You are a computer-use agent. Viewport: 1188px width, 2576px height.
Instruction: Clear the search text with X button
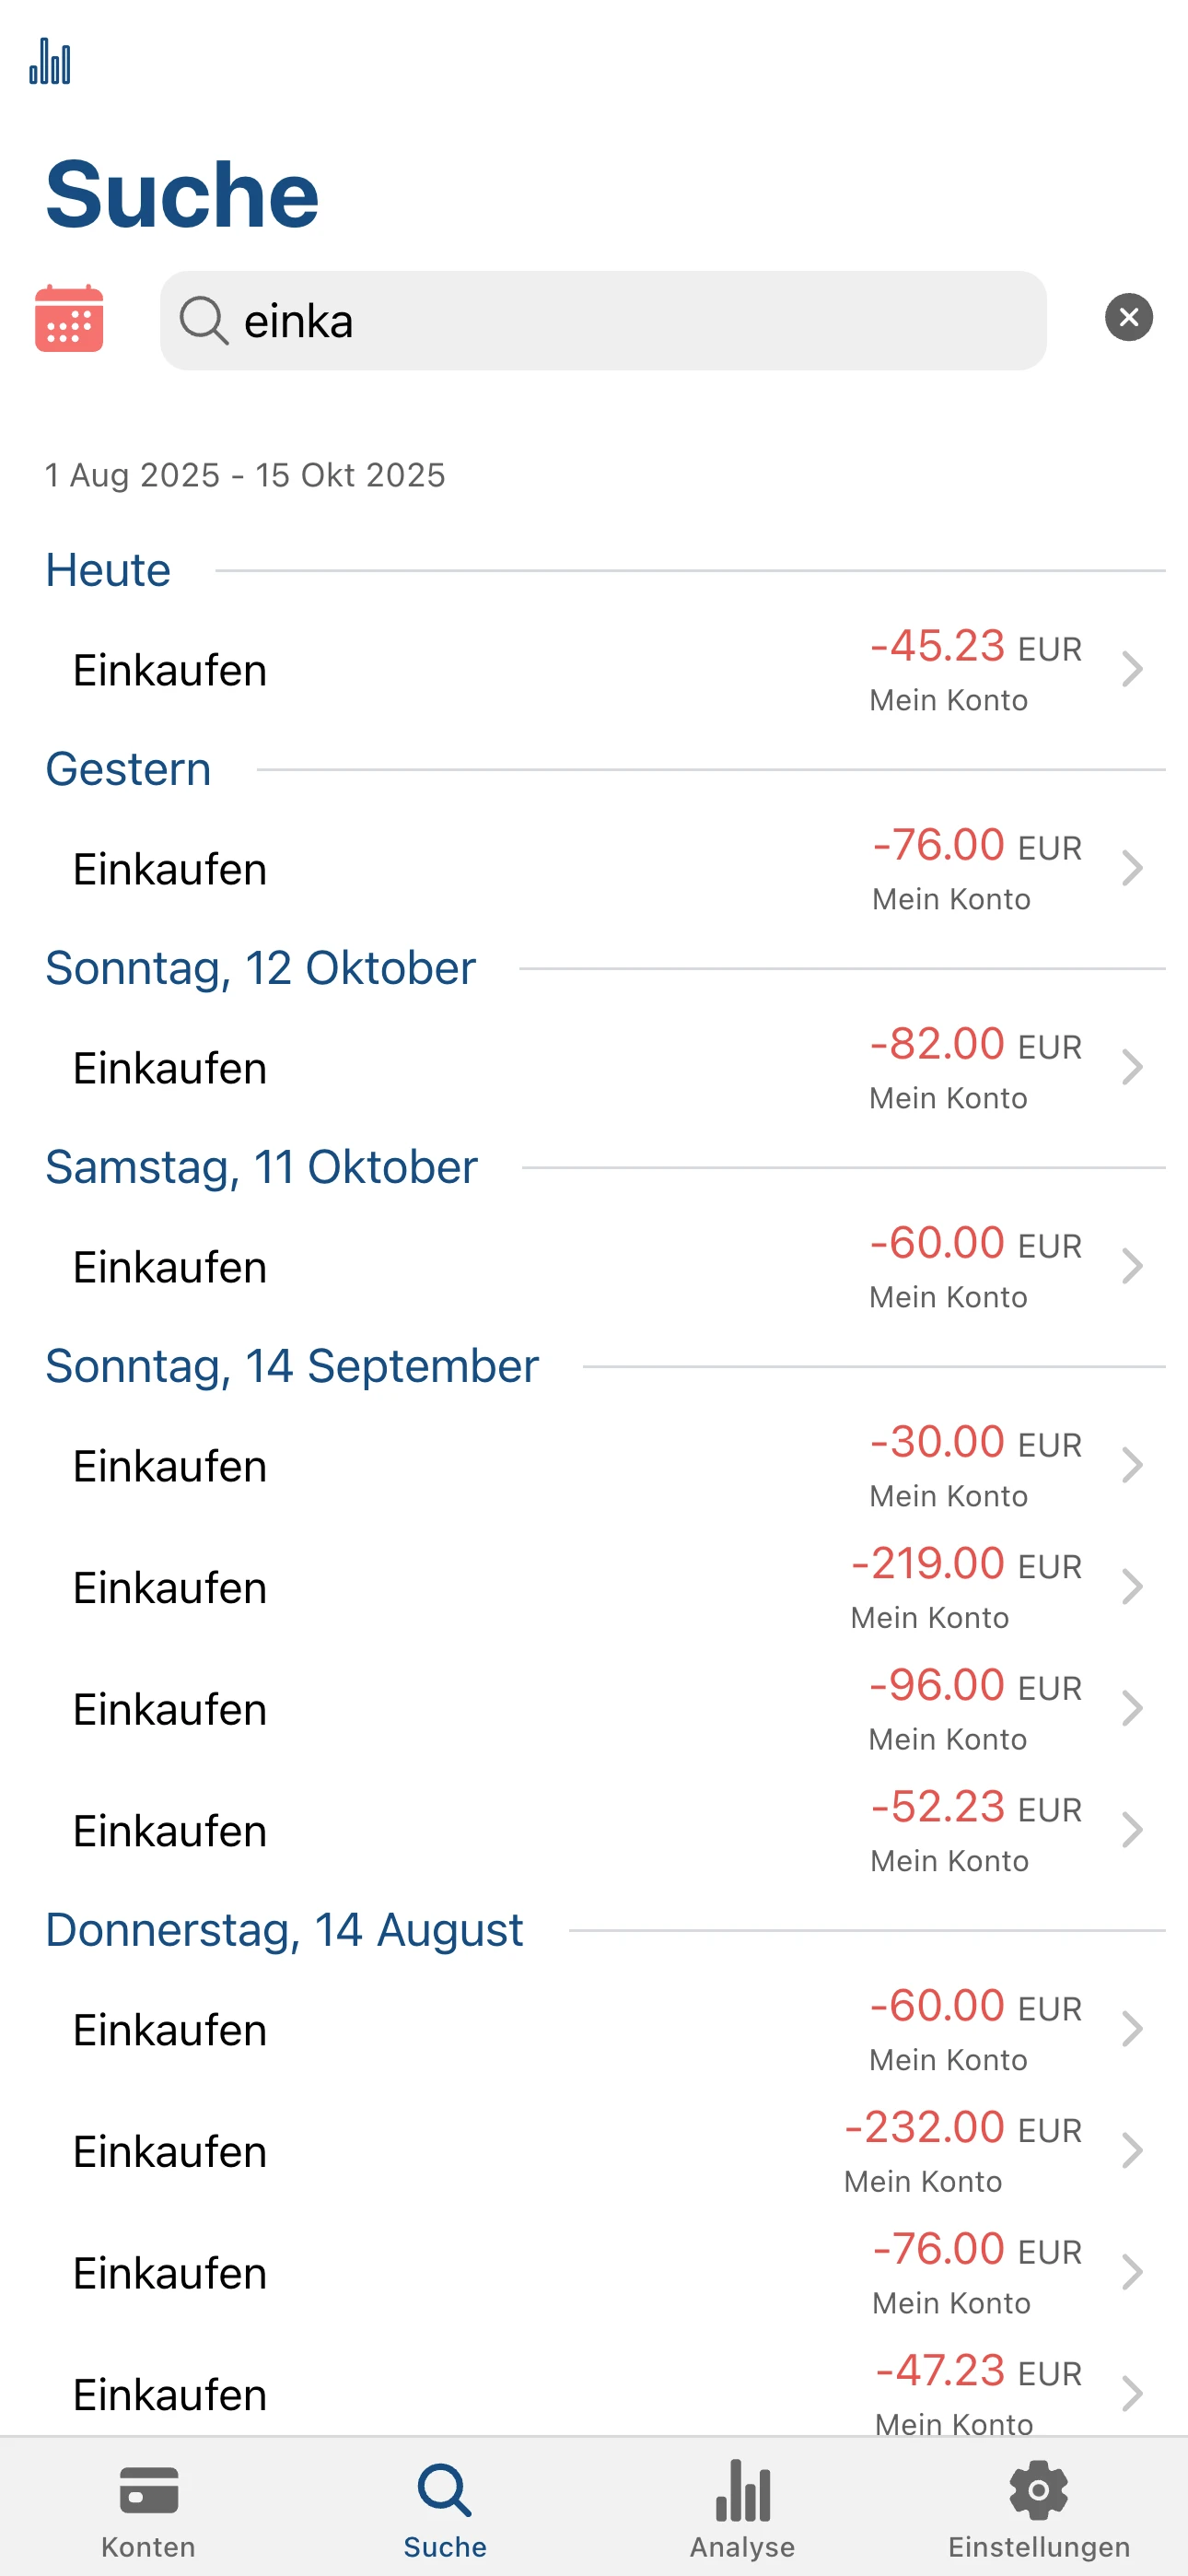(1128, 318)
